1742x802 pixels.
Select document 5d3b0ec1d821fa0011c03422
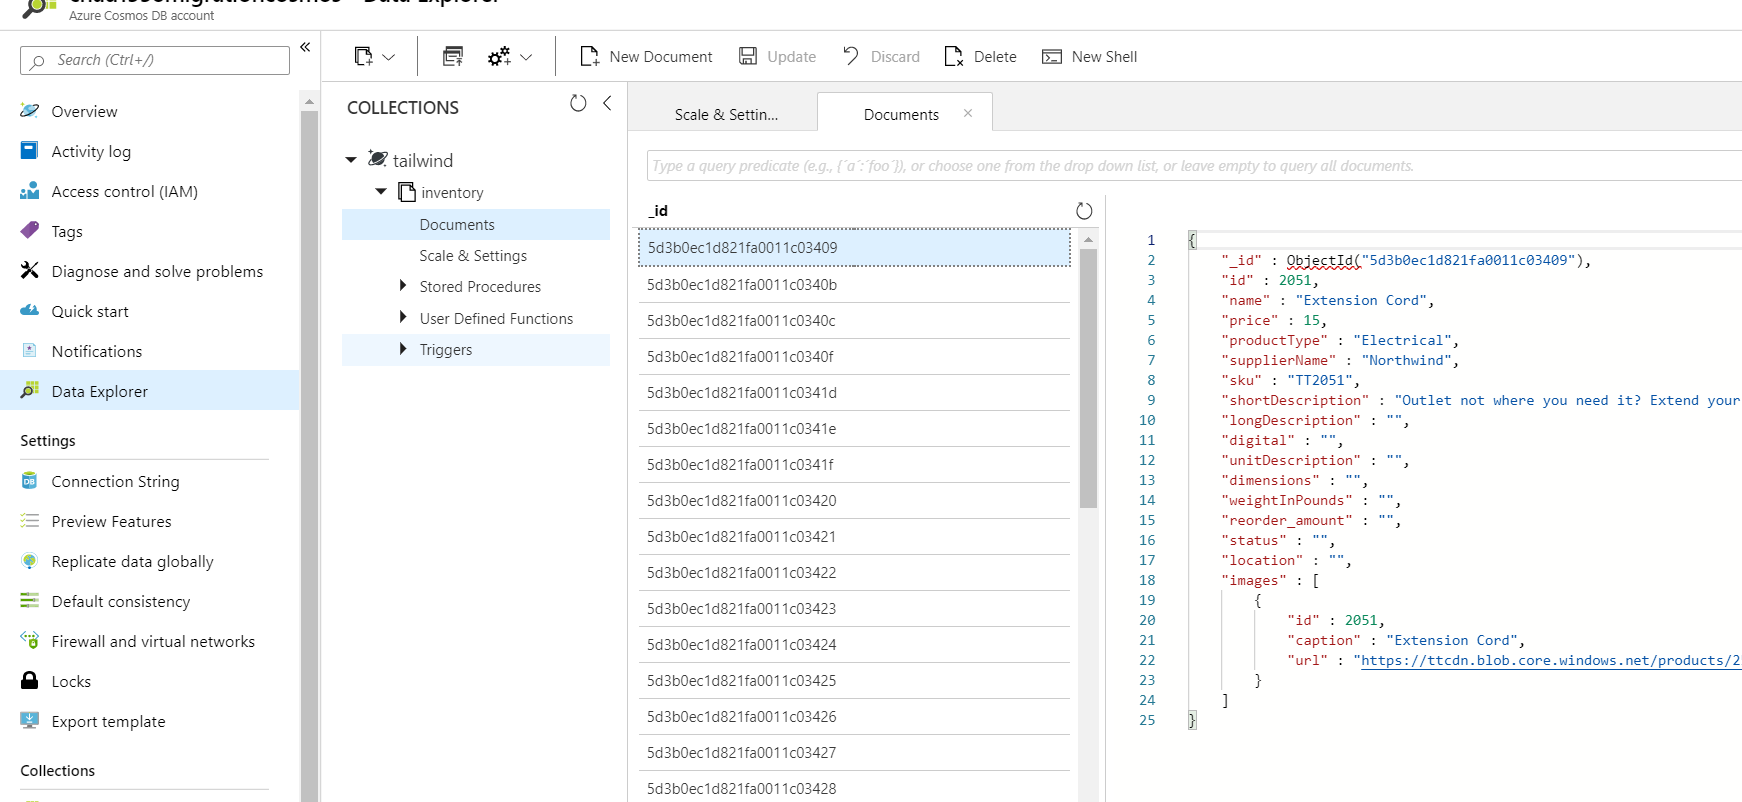click(854, 573)
